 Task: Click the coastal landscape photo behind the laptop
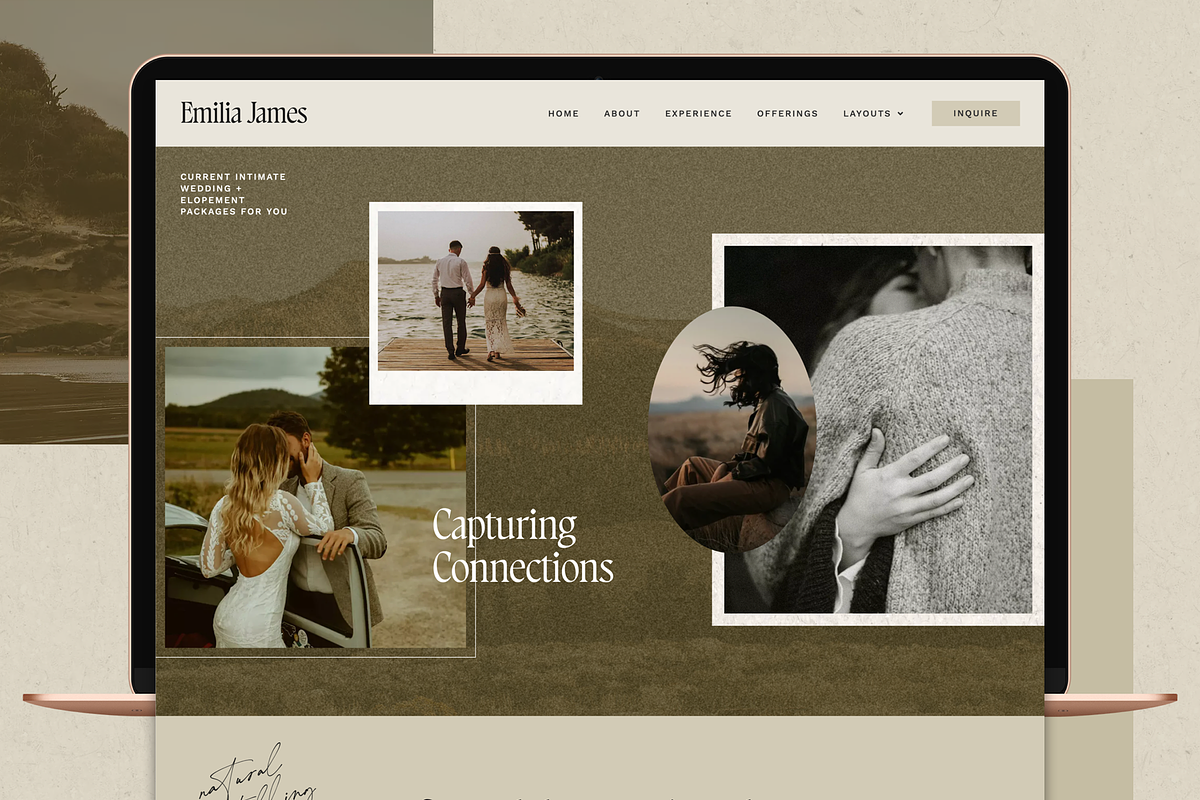[62, 250]
